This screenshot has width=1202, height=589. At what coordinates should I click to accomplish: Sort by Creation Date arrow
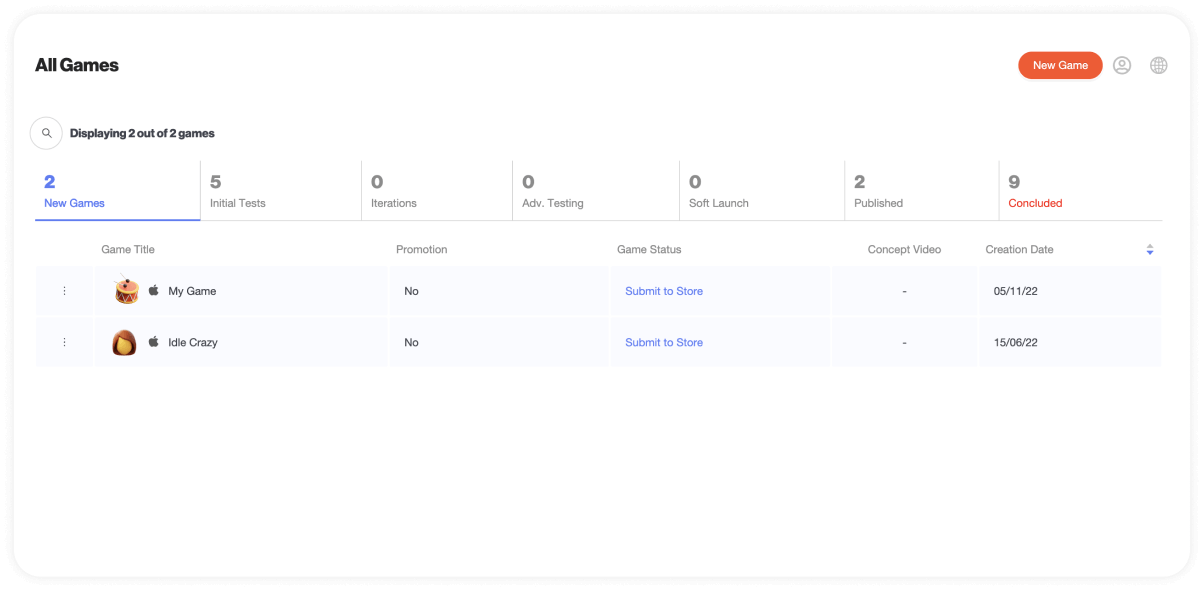point(1149,250)
